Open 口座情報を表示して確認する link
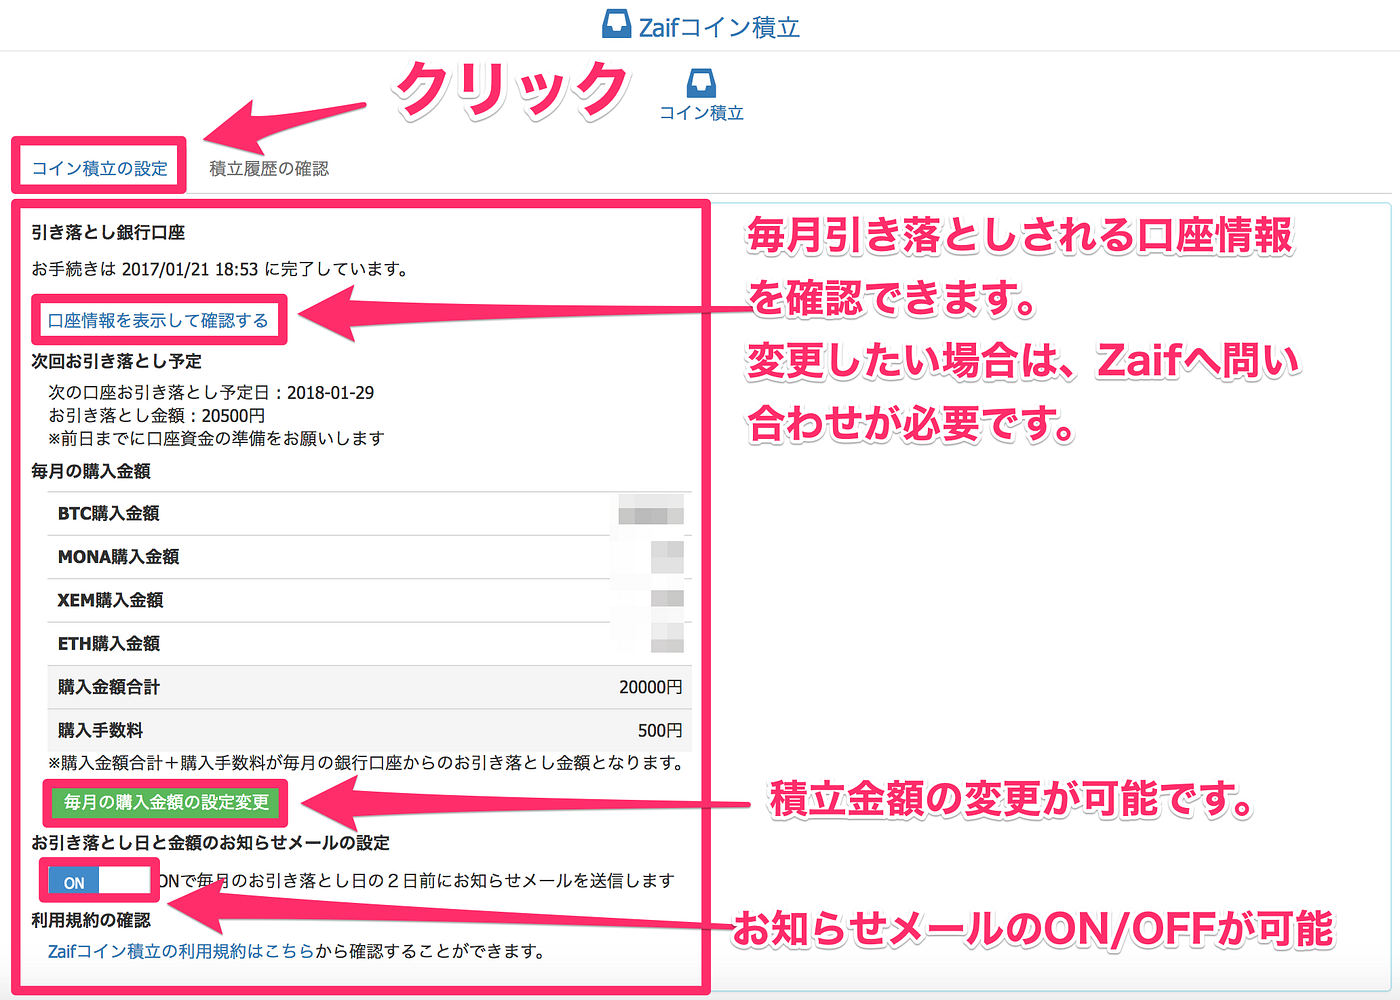The width and height of the screenshot is (1400, 1000). point(158,320)
